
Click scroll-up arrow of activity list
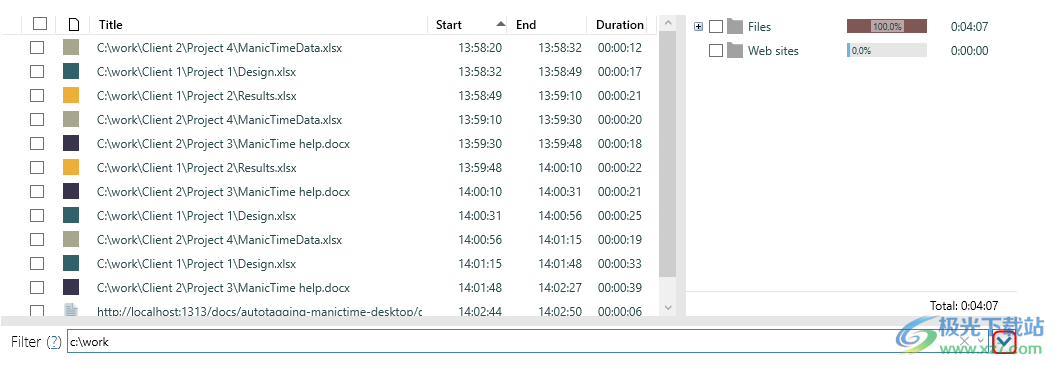pyautogui.click(x=667, y=24)
